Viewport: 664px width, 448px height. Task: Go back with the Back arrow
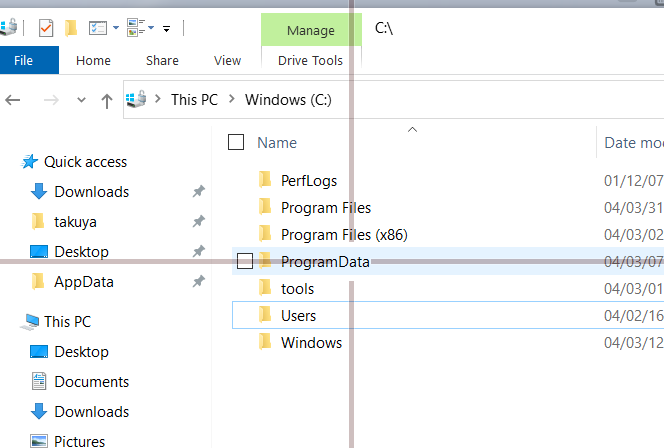[x=13, y=100]
